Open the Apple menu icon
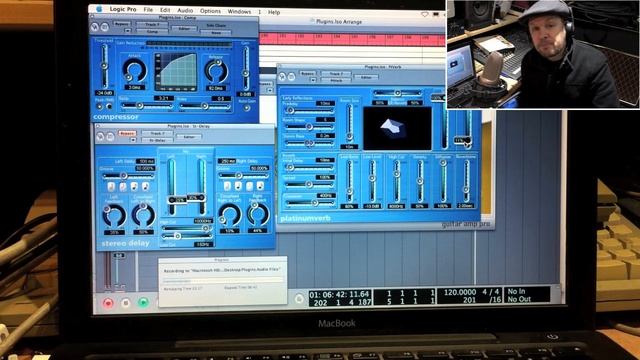This screenshot has width=640, height=360. [99, 9]
